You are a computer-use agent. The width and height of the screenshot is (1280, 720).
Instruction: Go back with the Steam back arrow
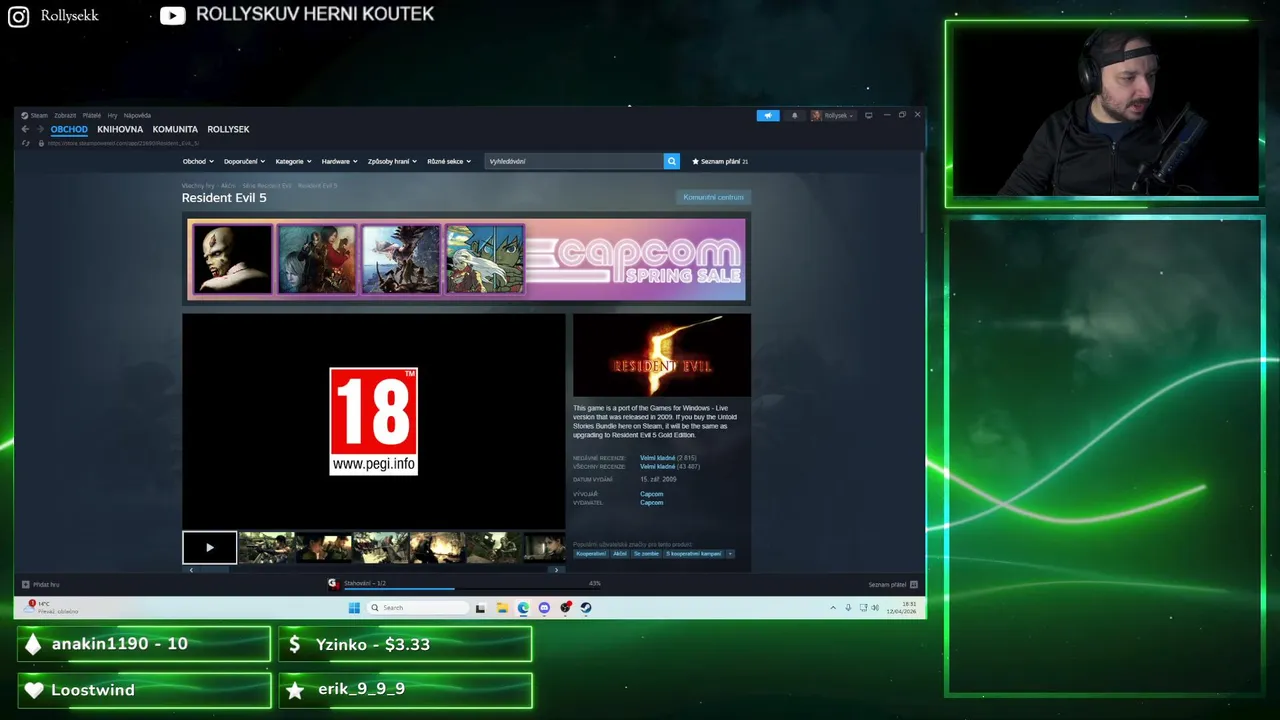pos(25,129)
